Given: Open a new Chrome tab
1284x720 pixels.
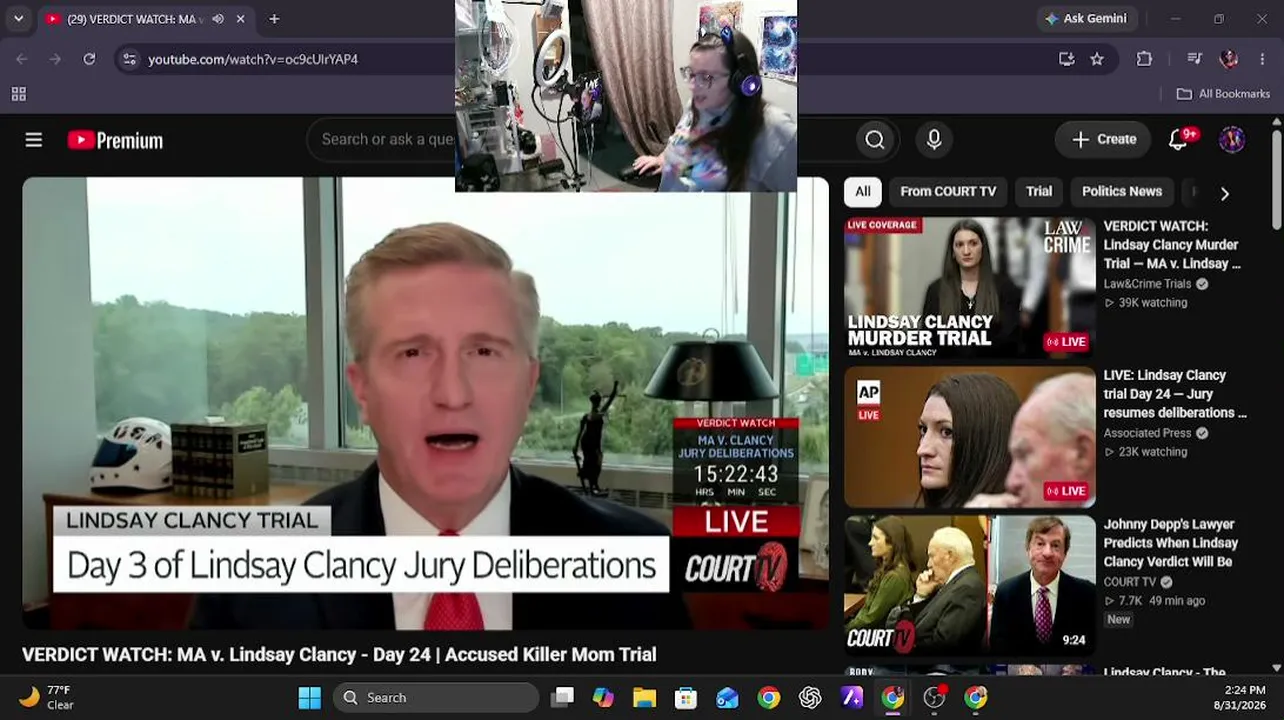Looking at the screenshot, I should pyautogui.click(x=274, y=19).
